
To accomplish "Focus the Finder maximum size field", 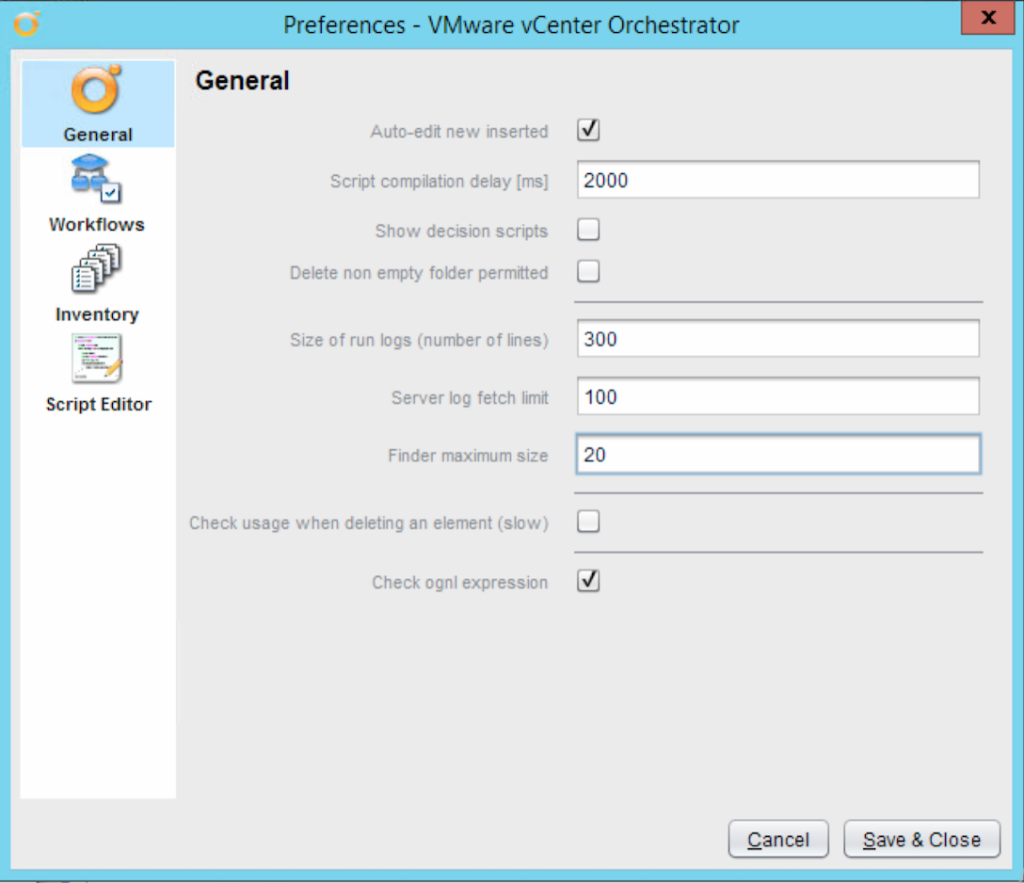I will pyautogui.click(x=778, y=454).
